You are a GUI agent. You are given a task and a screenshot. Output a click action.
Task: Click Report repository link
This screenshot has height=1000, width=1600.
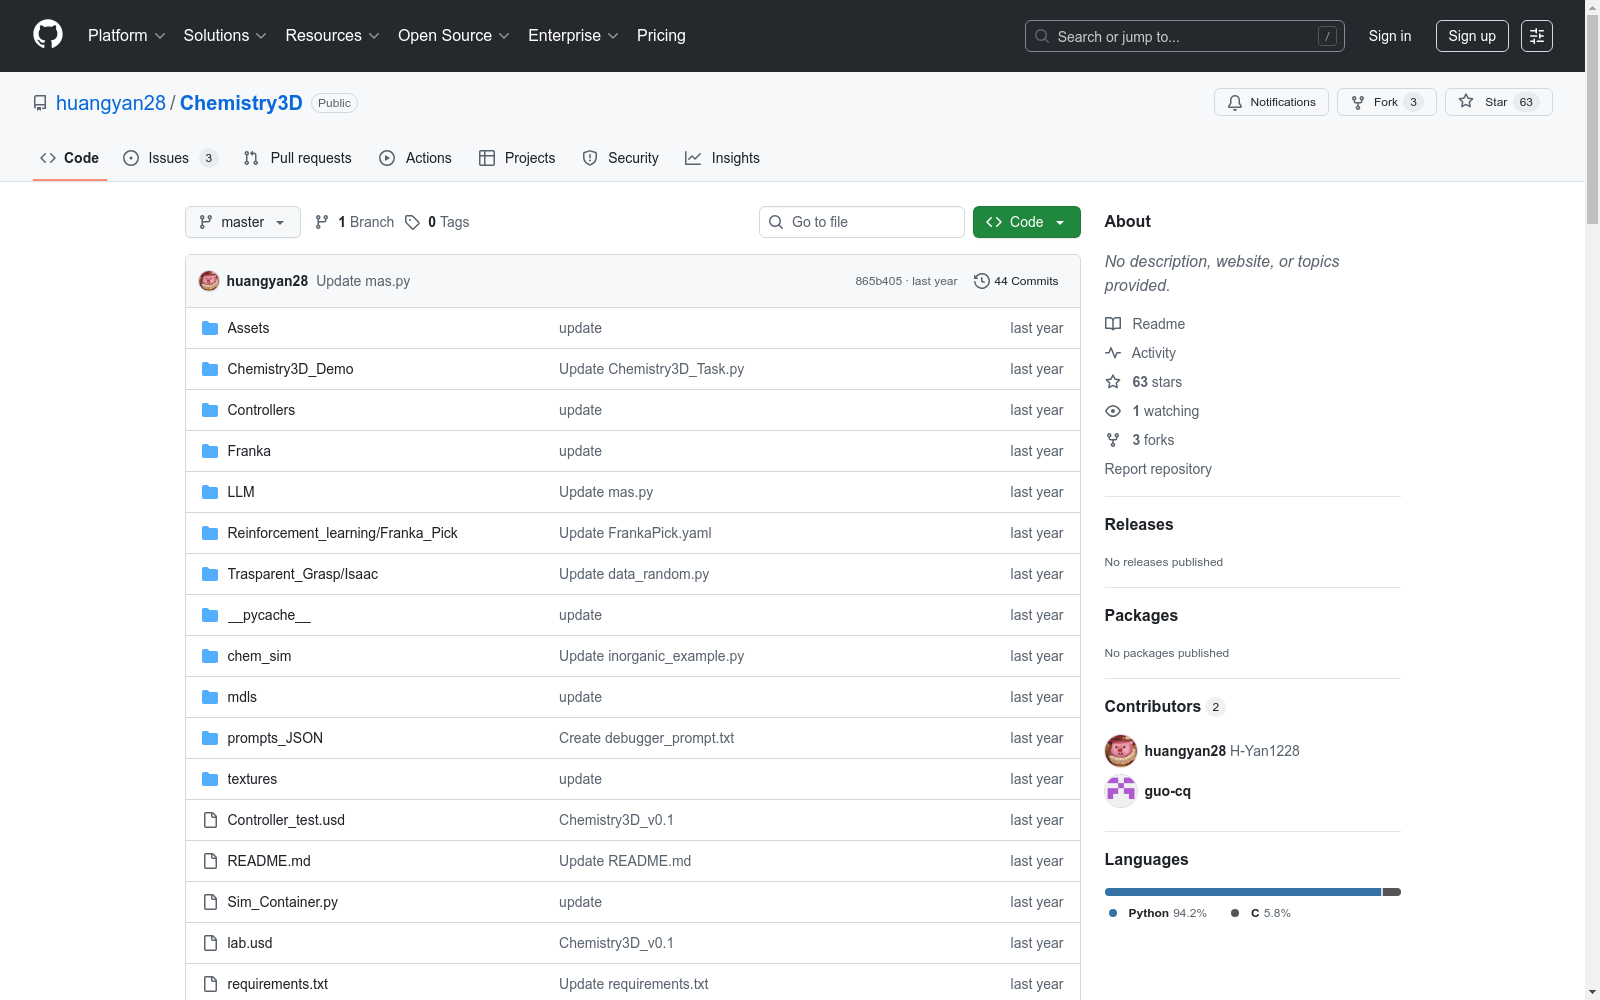pyautogui.click(x=1158, y=469)
